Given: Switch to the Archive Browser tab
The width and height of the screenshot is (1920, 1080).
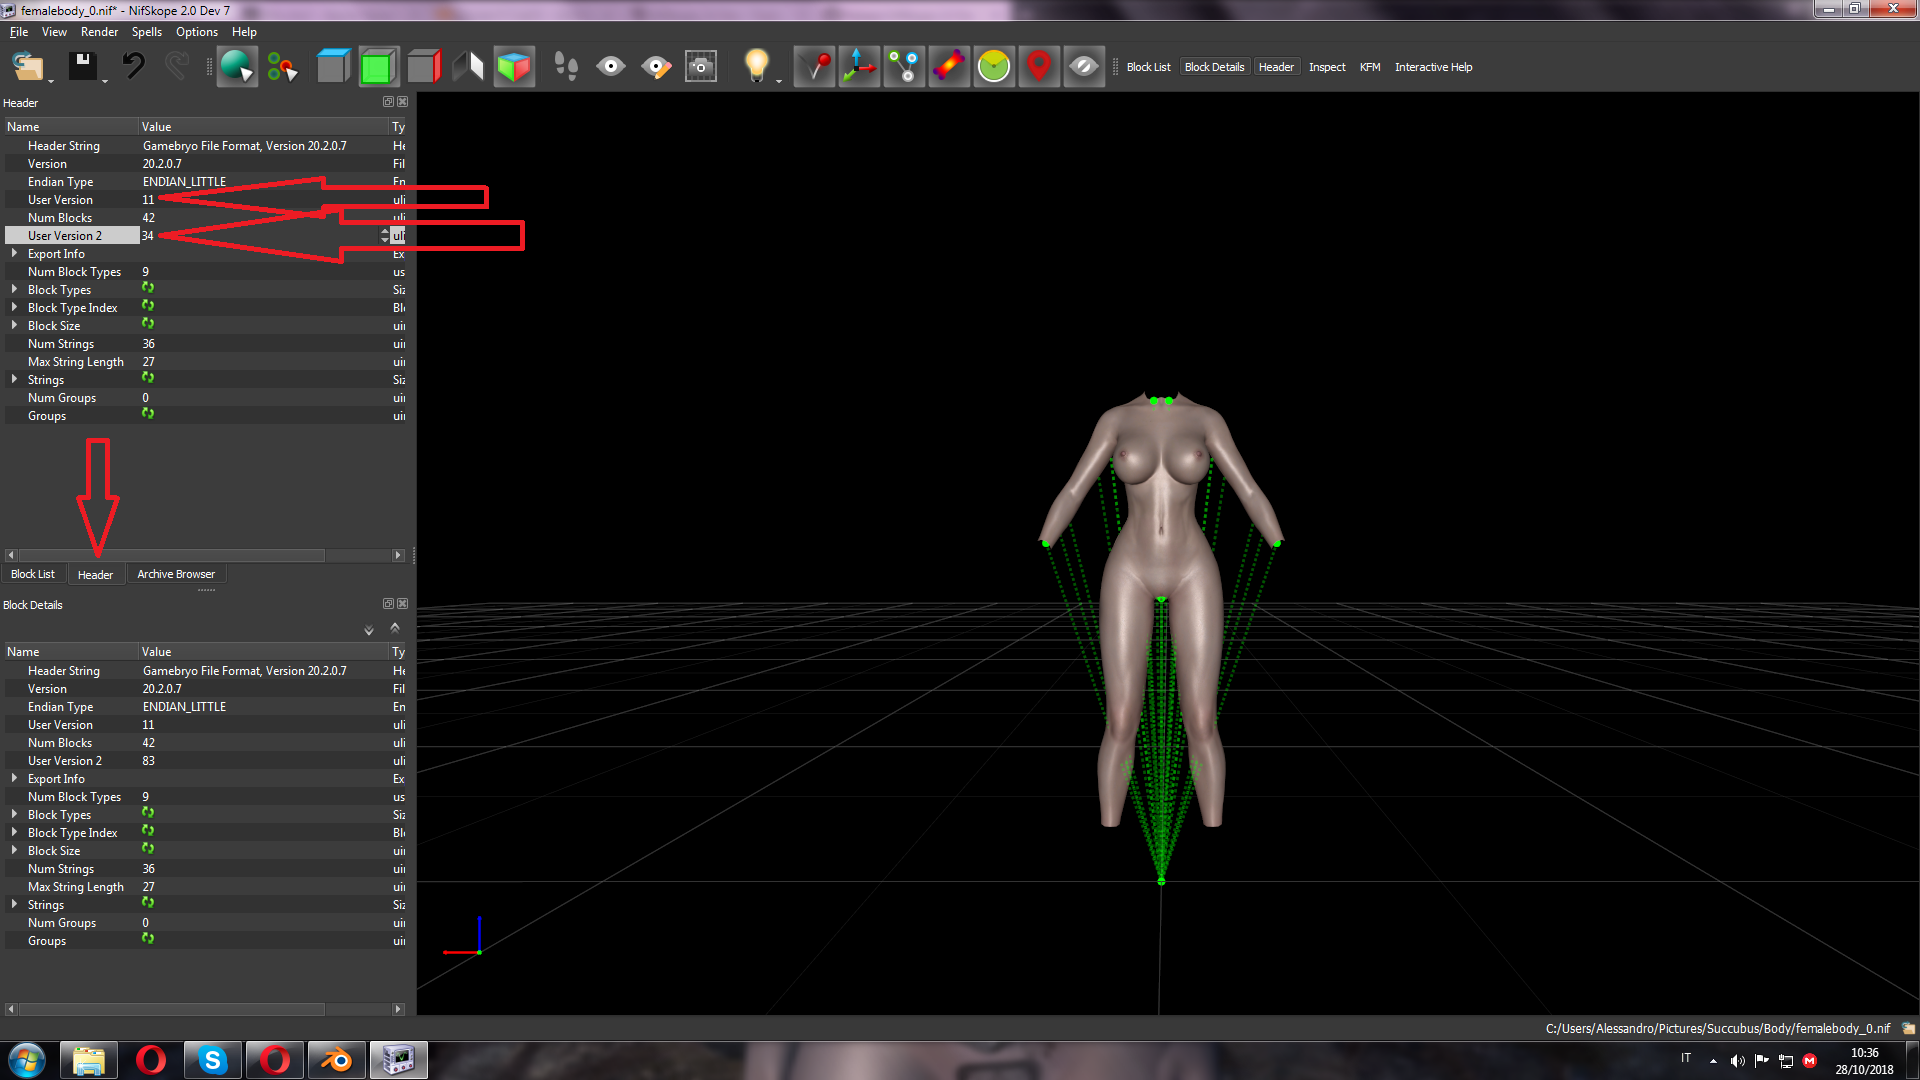Looking at the screenshot, I should click(176, 574).
